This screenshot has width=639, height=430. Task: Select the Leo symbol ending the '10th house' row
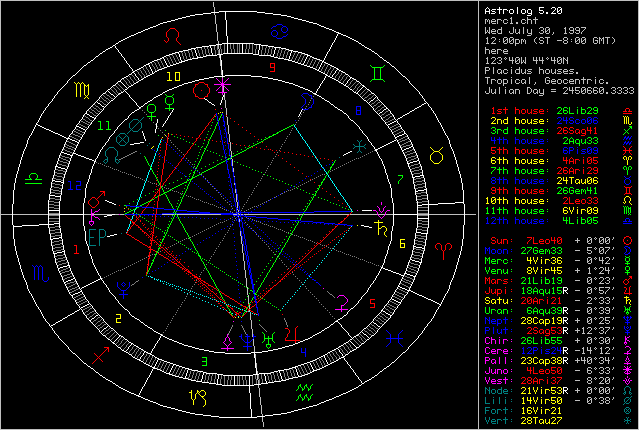click(x=628, y=201)
